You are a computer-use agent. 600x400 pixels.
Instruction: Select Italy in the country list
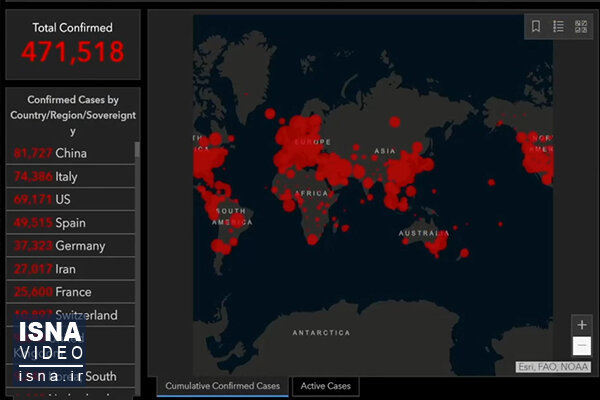(x=71, y=176)
